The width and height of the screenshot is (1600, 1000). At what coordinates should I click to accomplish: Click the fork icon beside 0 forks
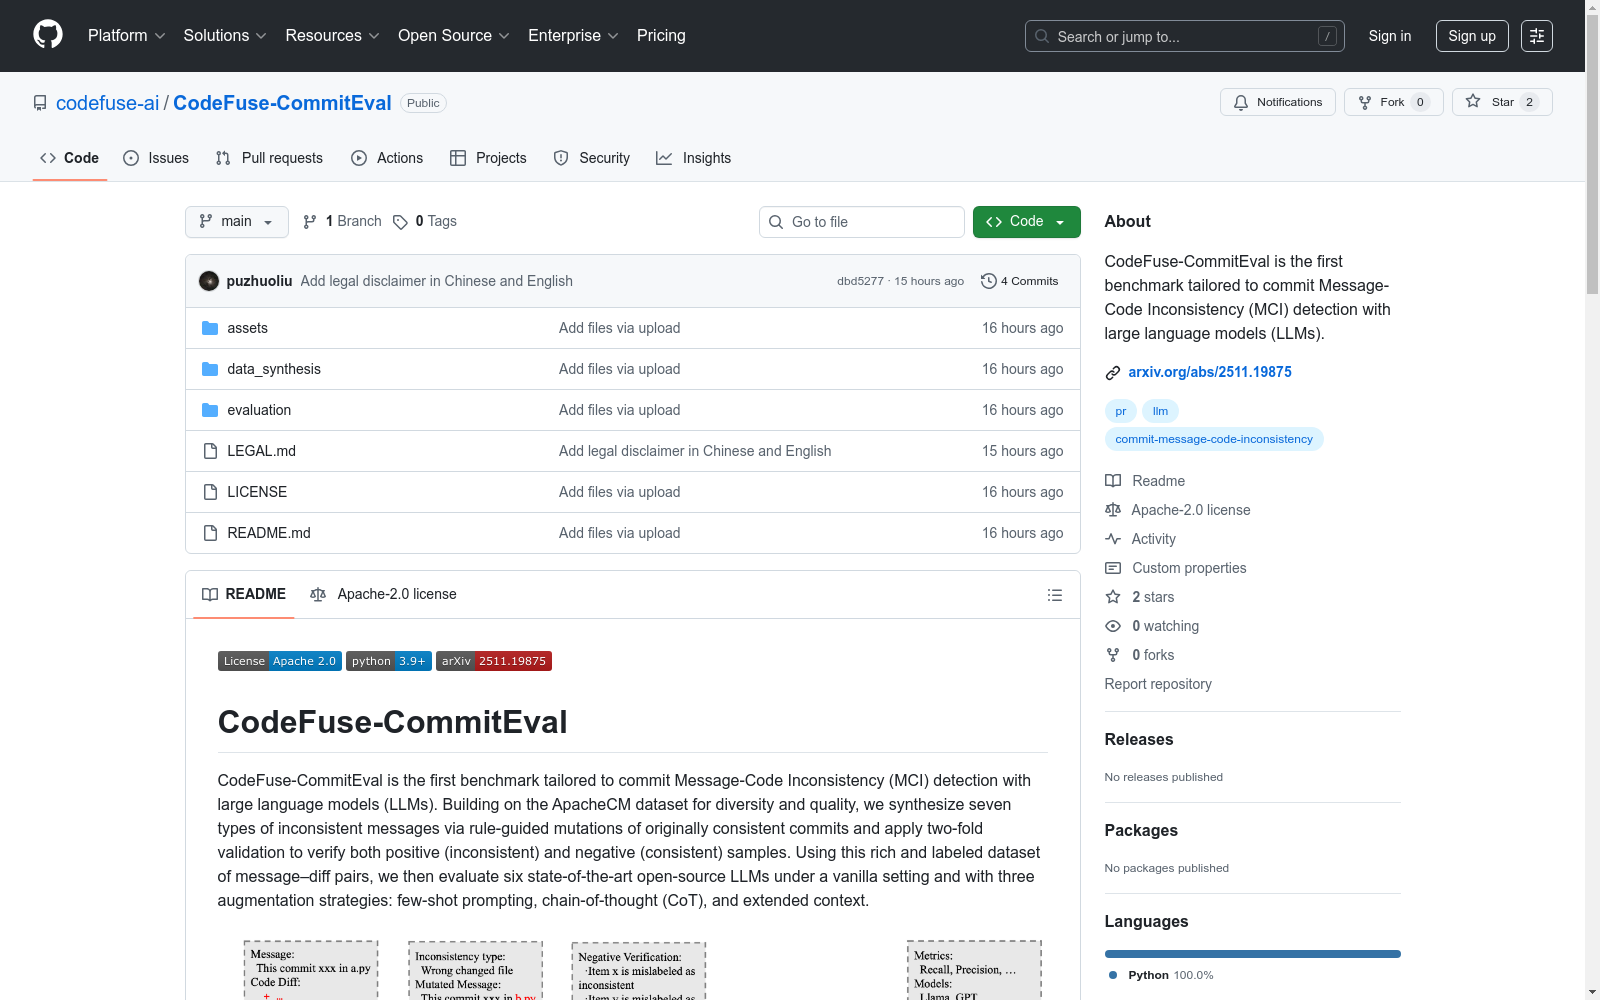(1113, 655)
